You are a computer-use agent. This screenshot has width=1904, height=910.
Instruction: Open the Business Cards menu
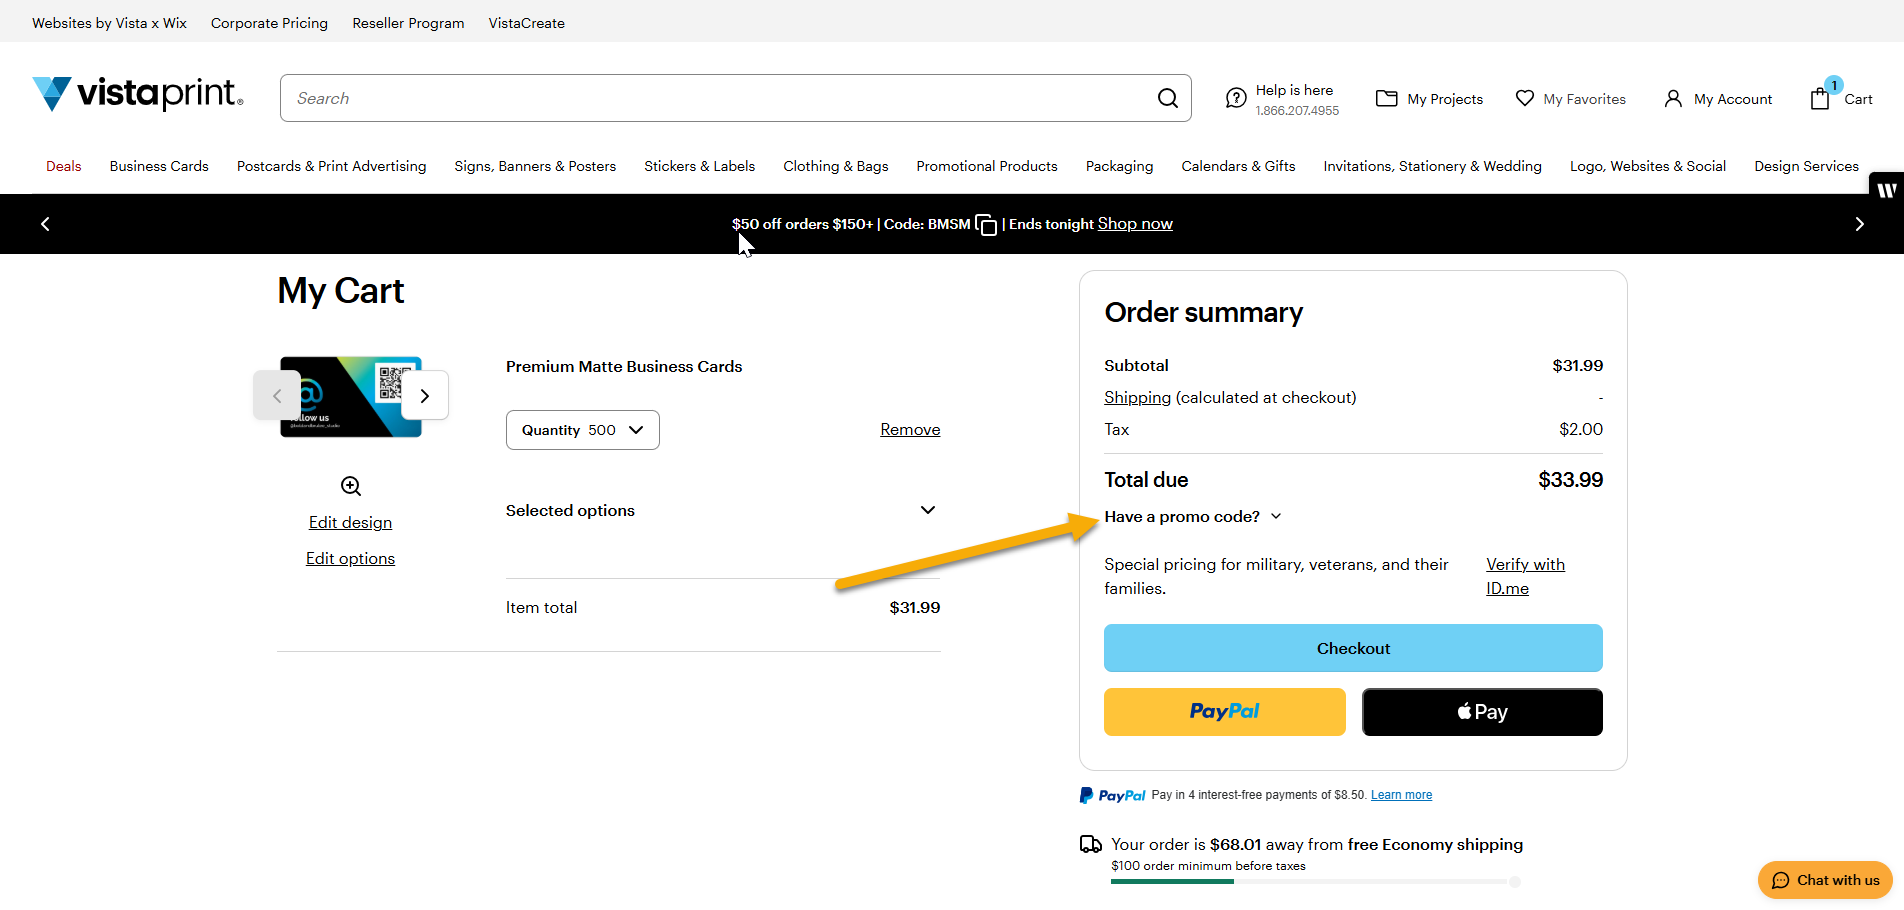coord(159,166)
